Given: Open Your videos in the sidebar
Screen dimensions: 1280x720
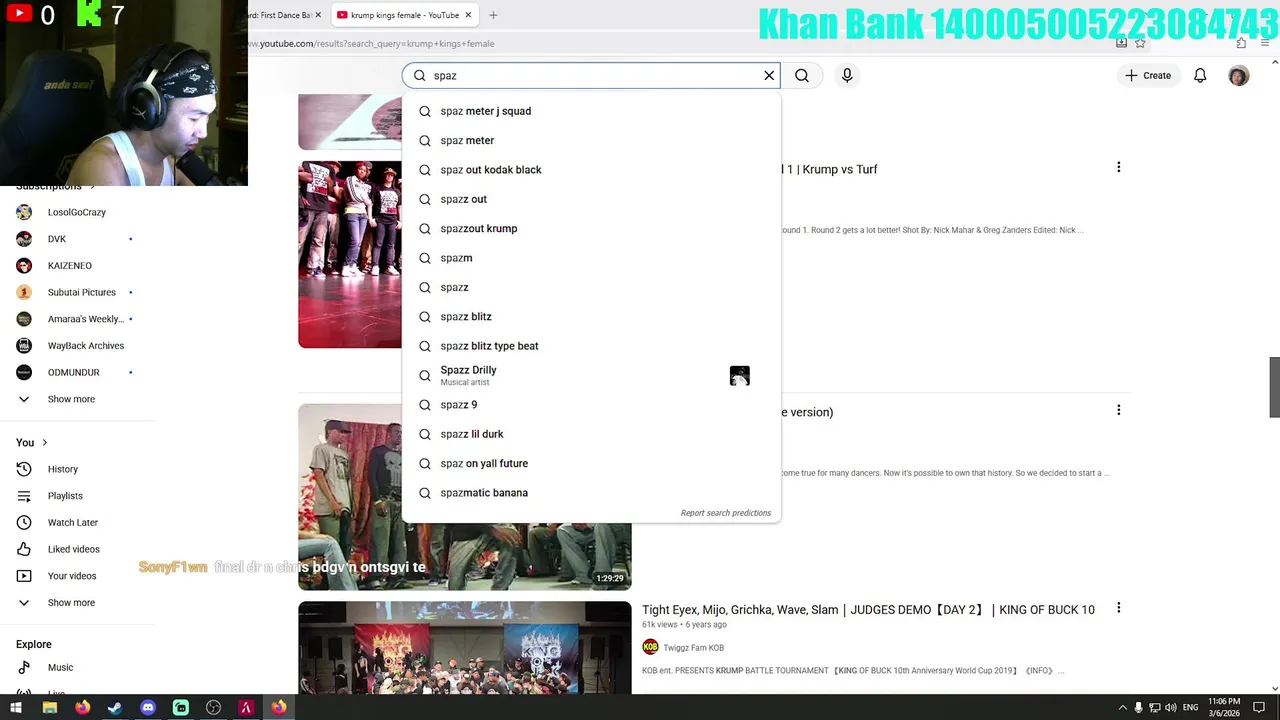Looking at the screenshot, I should tap(72, 576).
